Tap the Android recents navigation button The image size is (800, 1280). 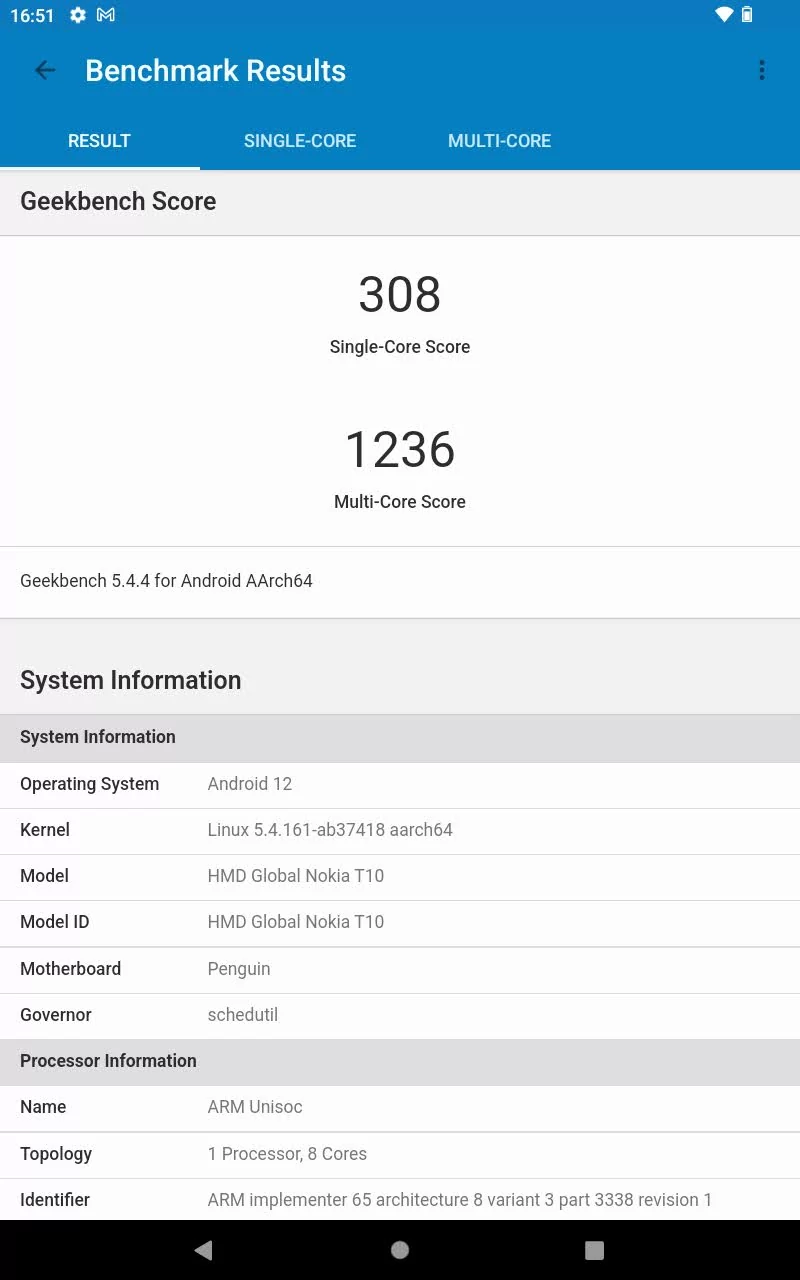pyautogui.click(x=595, y=1249)
